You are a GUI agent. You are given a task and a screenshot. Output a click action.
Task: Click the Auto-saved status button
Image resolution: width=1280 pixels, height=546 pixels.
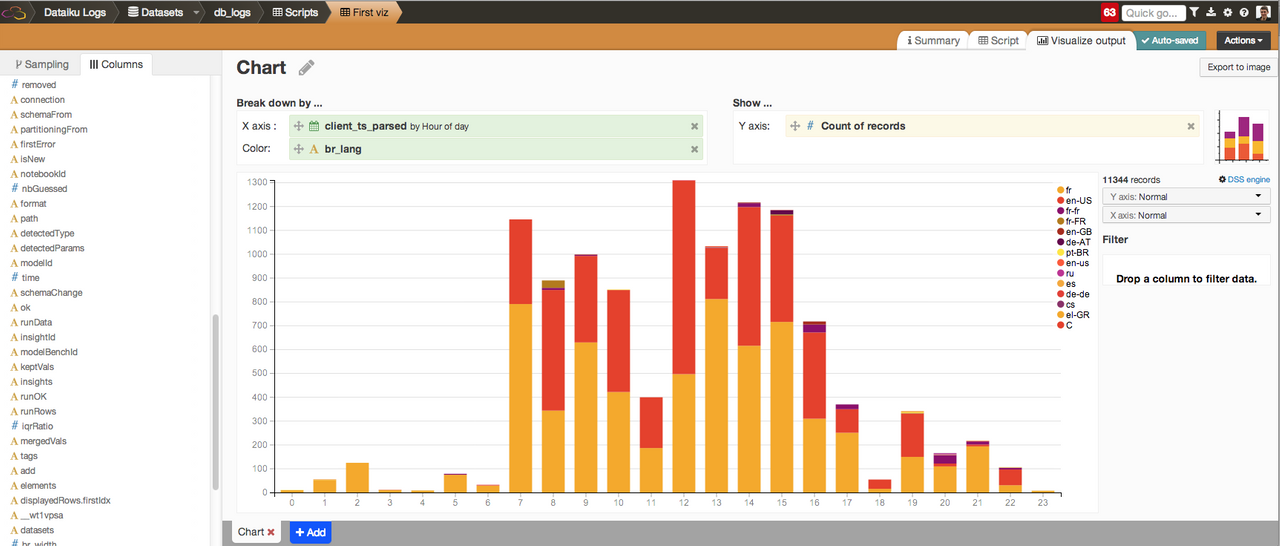pyautogui.click(x=1172, y=41)
